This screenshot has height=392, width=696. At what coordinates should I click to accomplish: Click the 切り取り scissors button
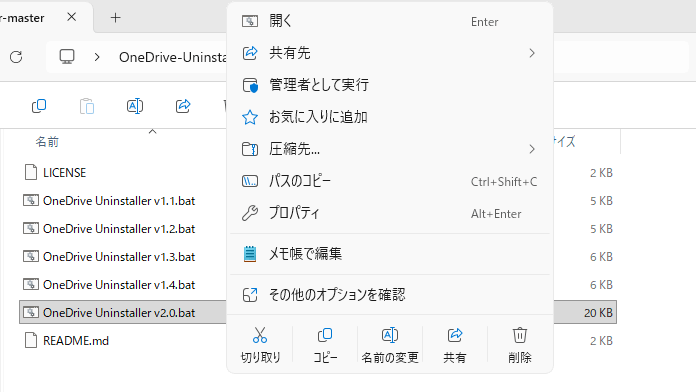pos(260,345)
